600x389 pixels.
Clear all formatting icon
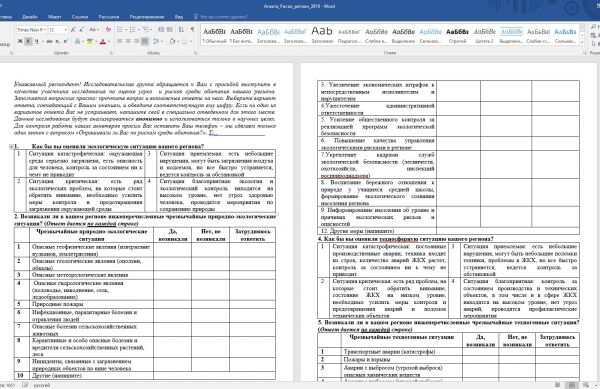point(108,29)
